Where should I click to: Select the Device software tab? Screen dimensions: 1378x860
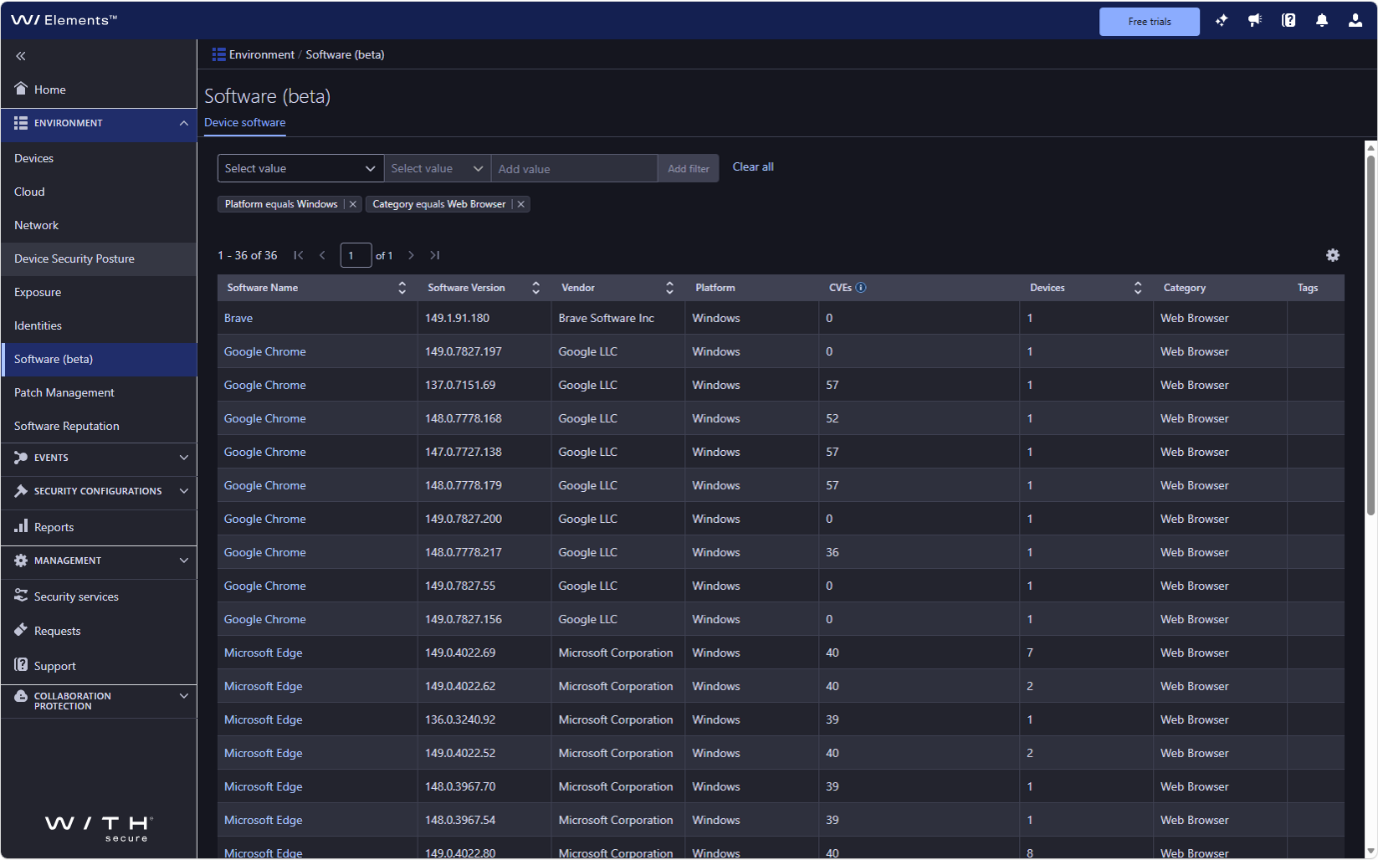245,123
